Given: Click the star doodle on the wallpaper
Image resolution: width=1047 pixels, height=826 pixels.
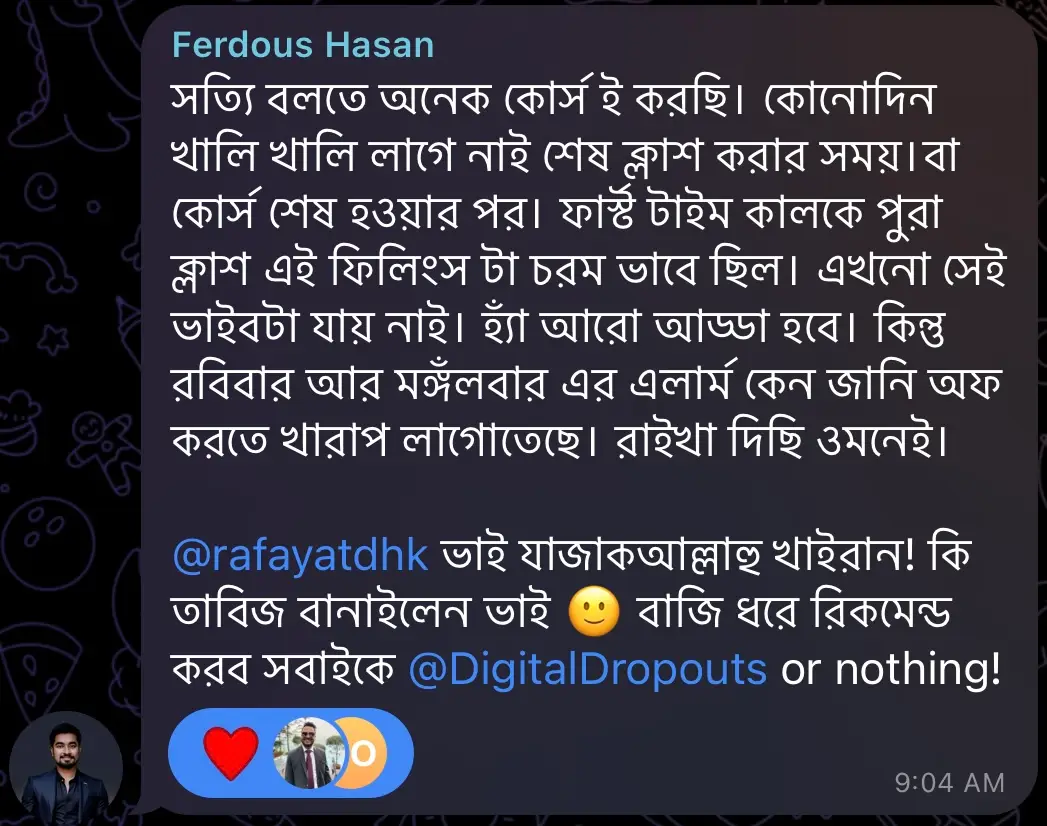Looking at the screenshot, I should [53, 339].
